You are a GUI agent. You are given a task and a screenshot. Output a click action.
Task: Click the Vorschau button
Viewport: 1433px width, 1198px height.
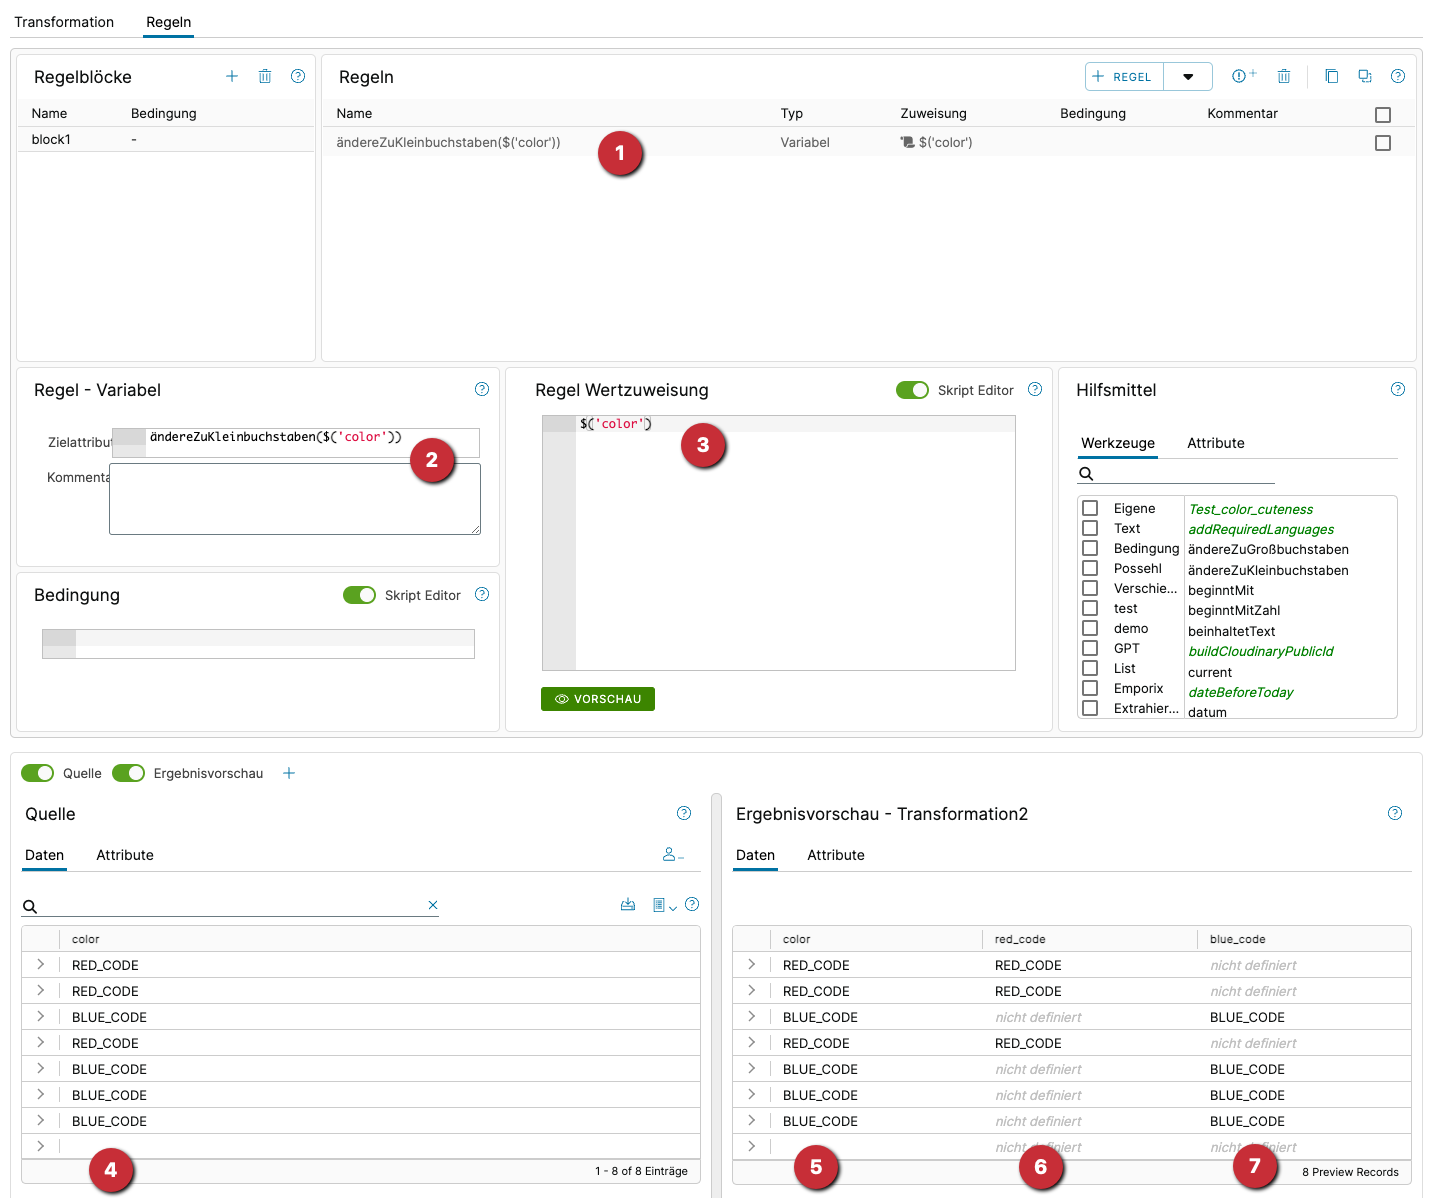click(x=598, y=699)
